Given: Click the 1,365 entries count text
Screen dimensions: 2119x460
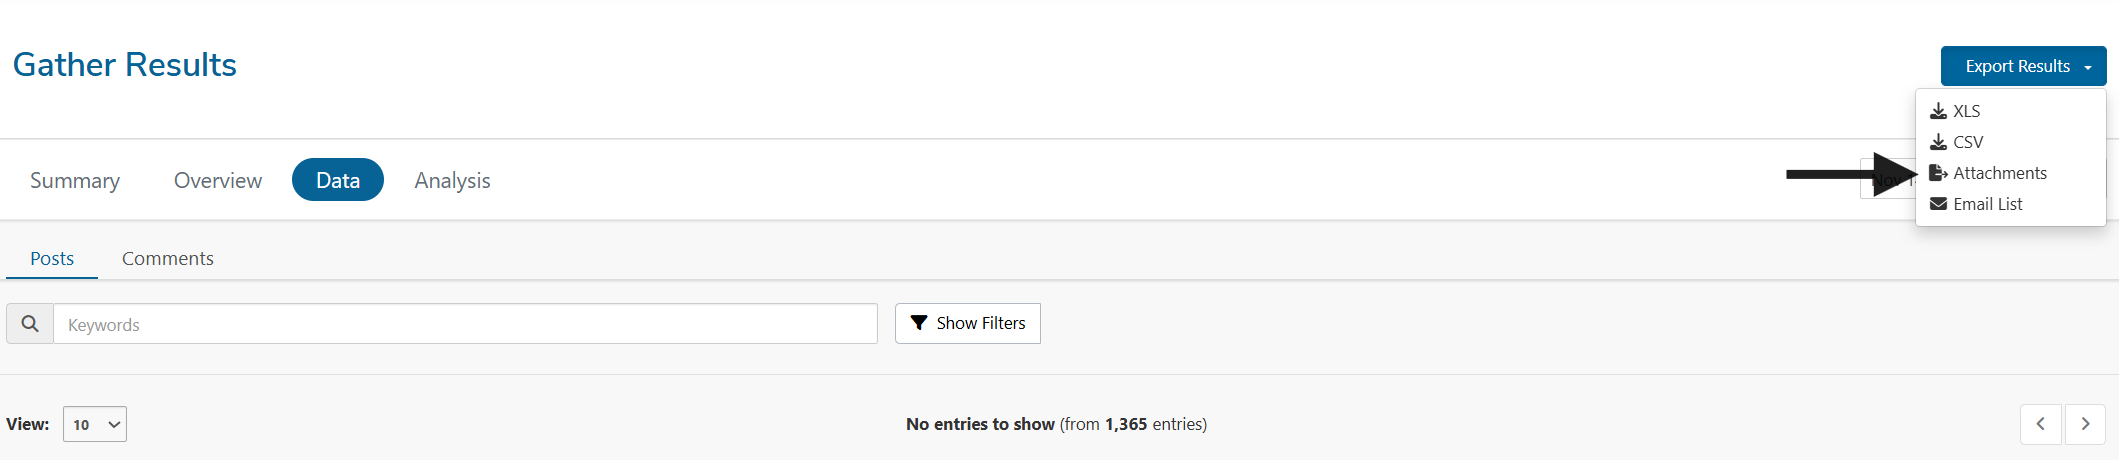Looking at the screenshot, I should pos(1125,424).
